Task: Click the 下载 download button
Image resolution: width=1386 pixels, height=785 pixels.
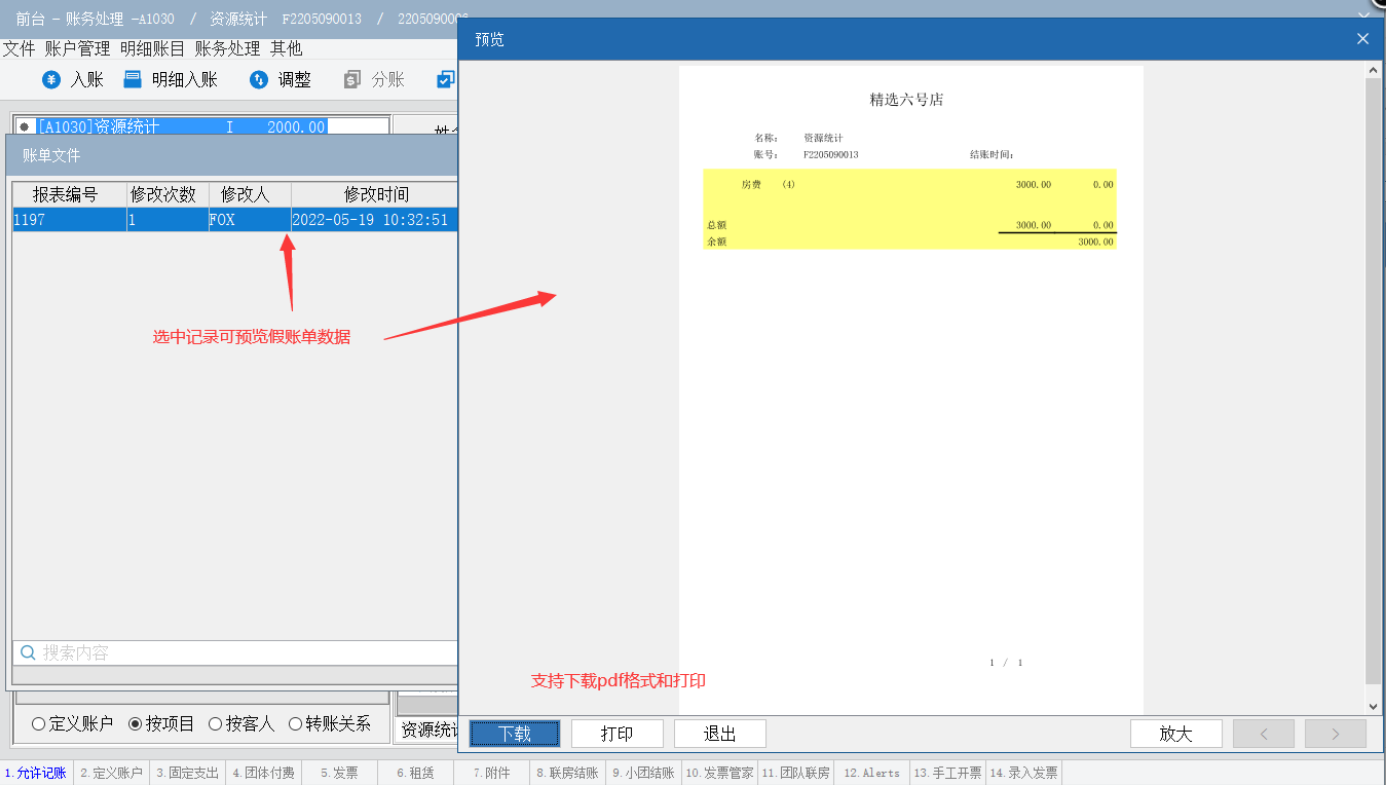Action: (x=515, y=734)
